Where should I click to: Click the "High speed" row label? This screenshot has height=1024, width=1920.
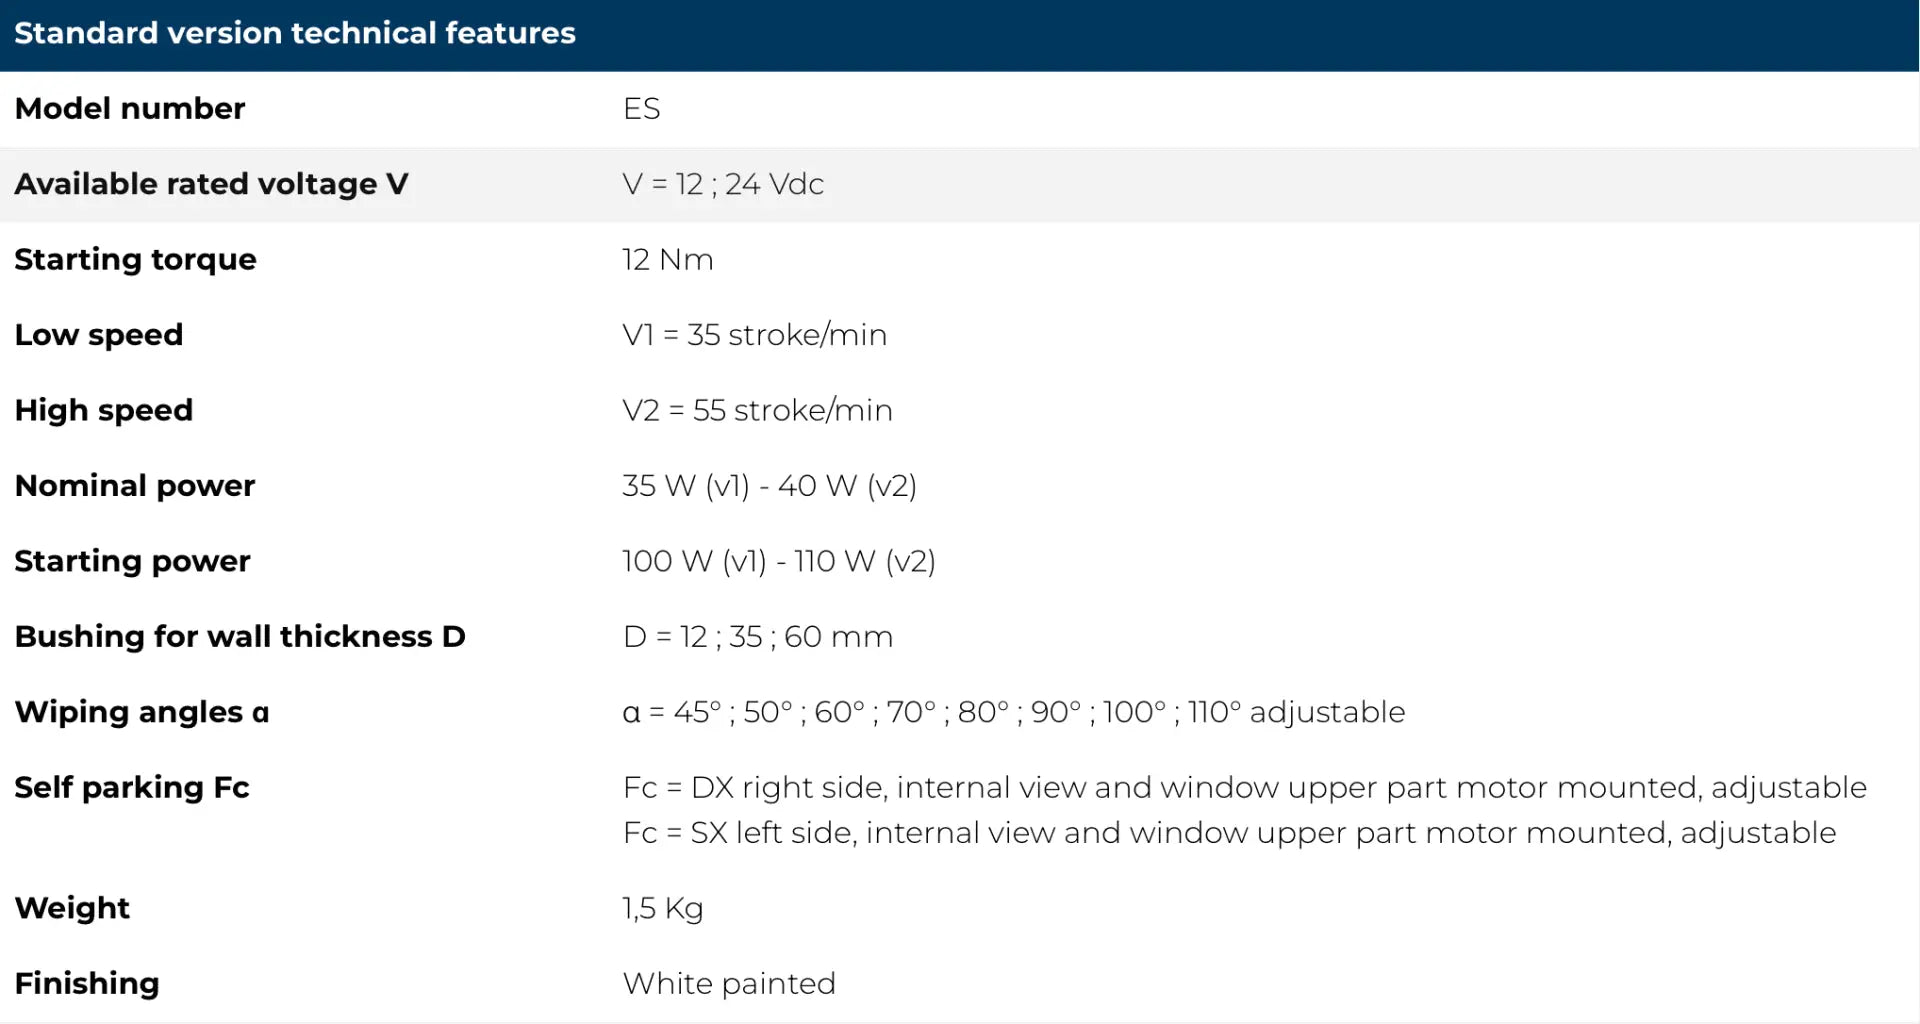(x=104, y=410)
